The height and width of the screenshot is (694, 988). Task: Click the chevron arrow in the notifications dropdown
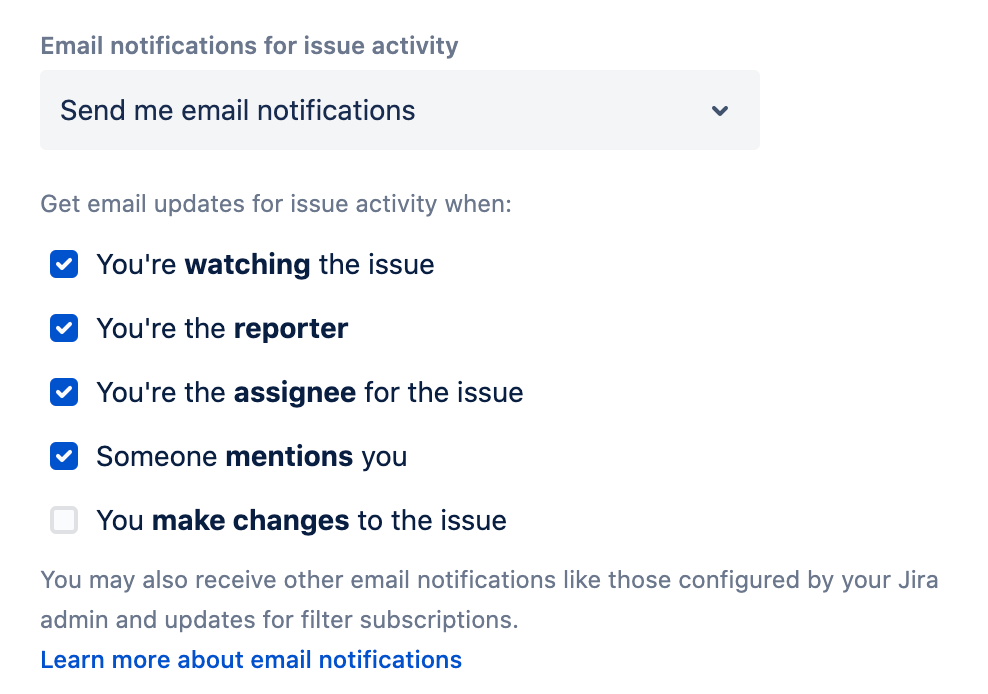(x=720, y=111)
